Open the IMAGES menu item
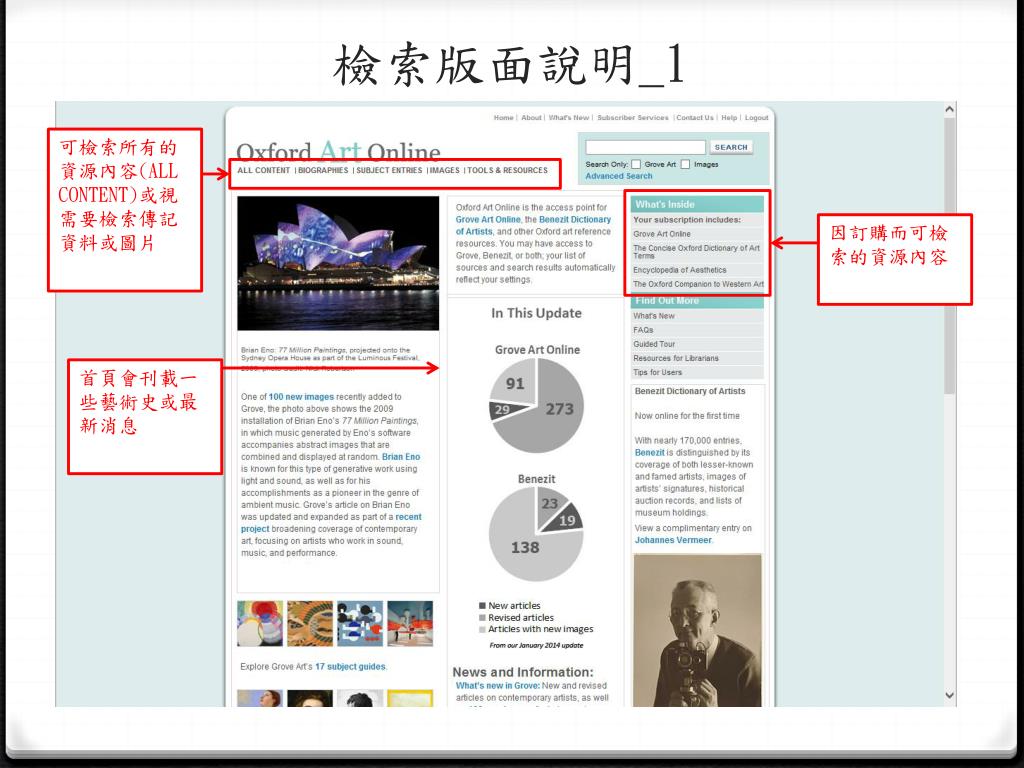Viewport: 1024px width, 768px height. click(x=444, y=170)
